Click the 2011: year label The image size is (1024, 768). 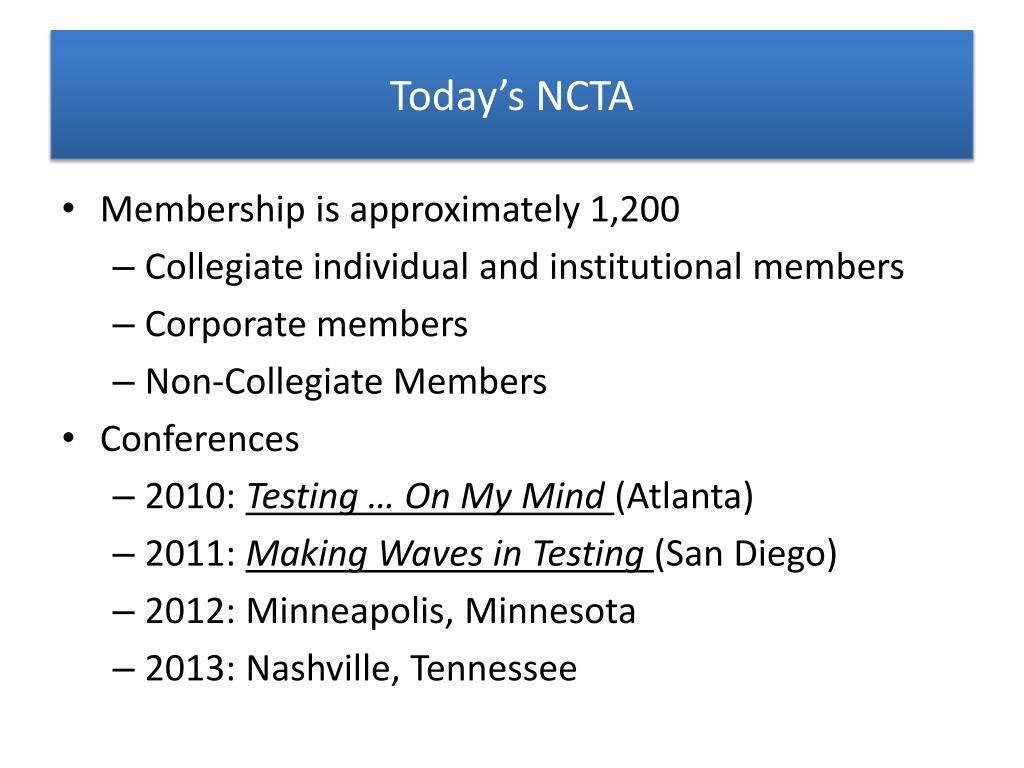click(190, 554)
